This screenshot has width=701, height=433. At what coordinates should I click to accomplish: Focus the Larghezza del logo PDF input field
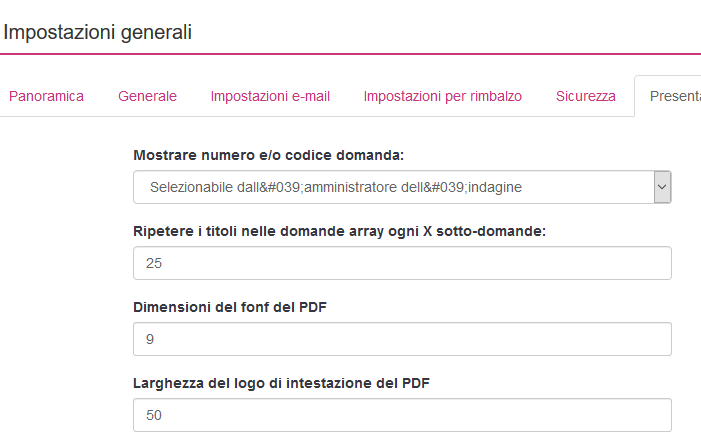coord(401,415)
